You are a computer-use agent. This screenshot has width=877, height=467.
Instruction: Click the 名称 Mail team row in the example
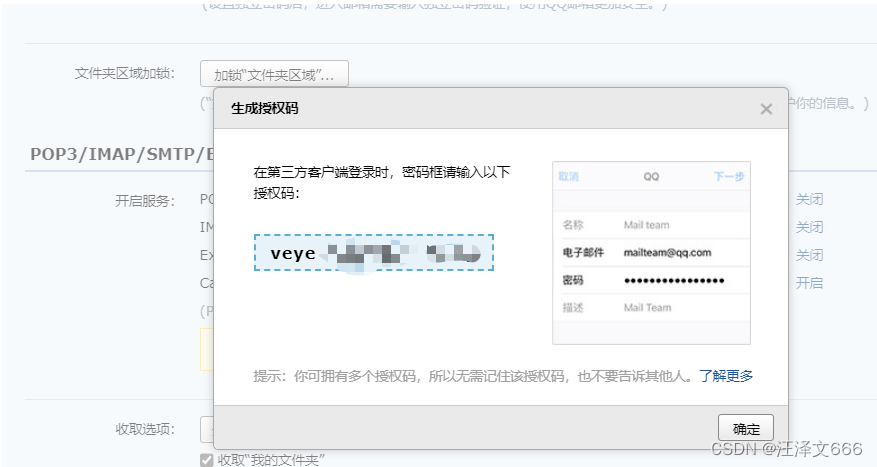click(x=651, y=225)
